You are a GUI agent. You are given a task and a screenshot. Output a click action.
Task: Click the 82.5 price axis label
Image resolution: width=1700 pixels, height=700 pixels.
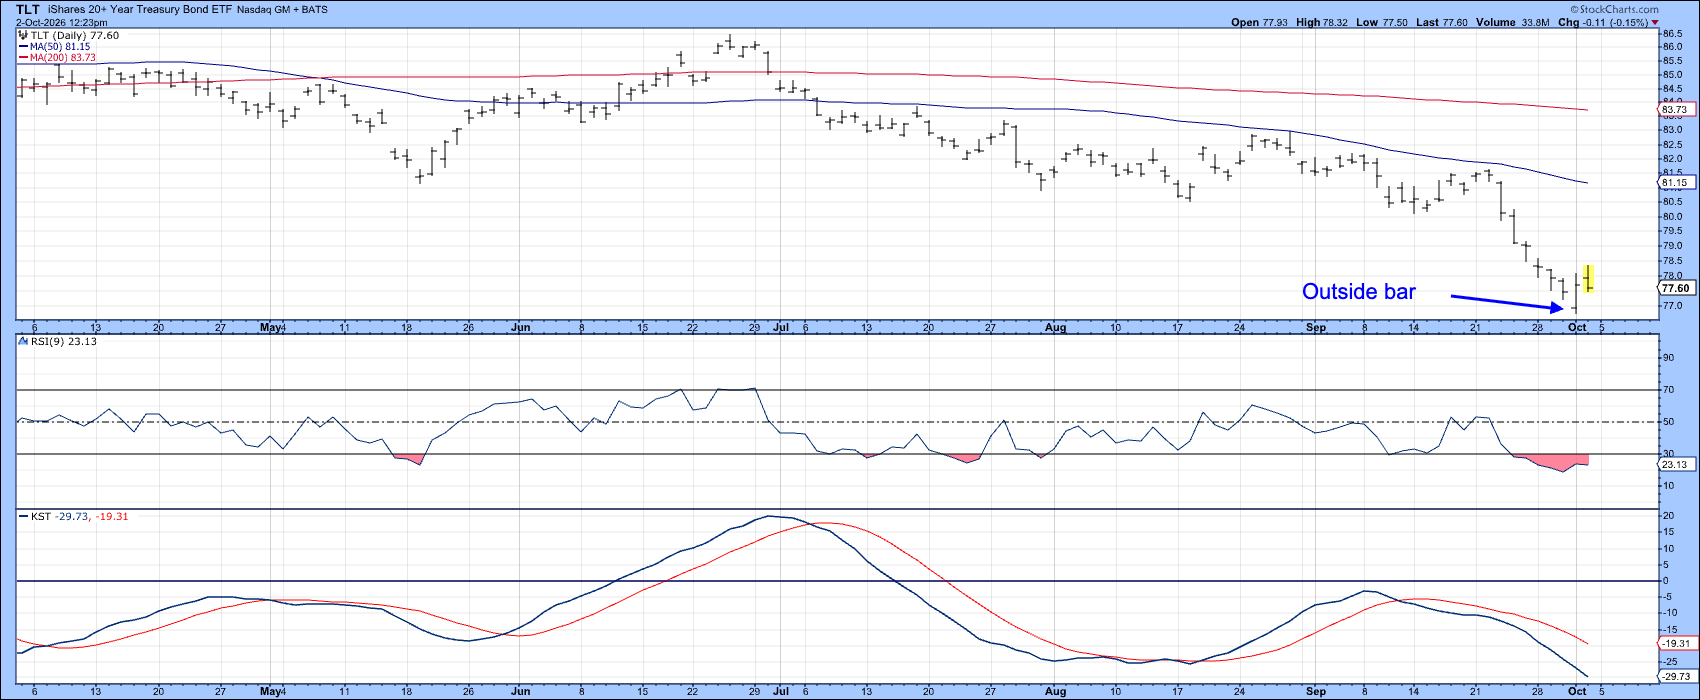[1673, 145]
